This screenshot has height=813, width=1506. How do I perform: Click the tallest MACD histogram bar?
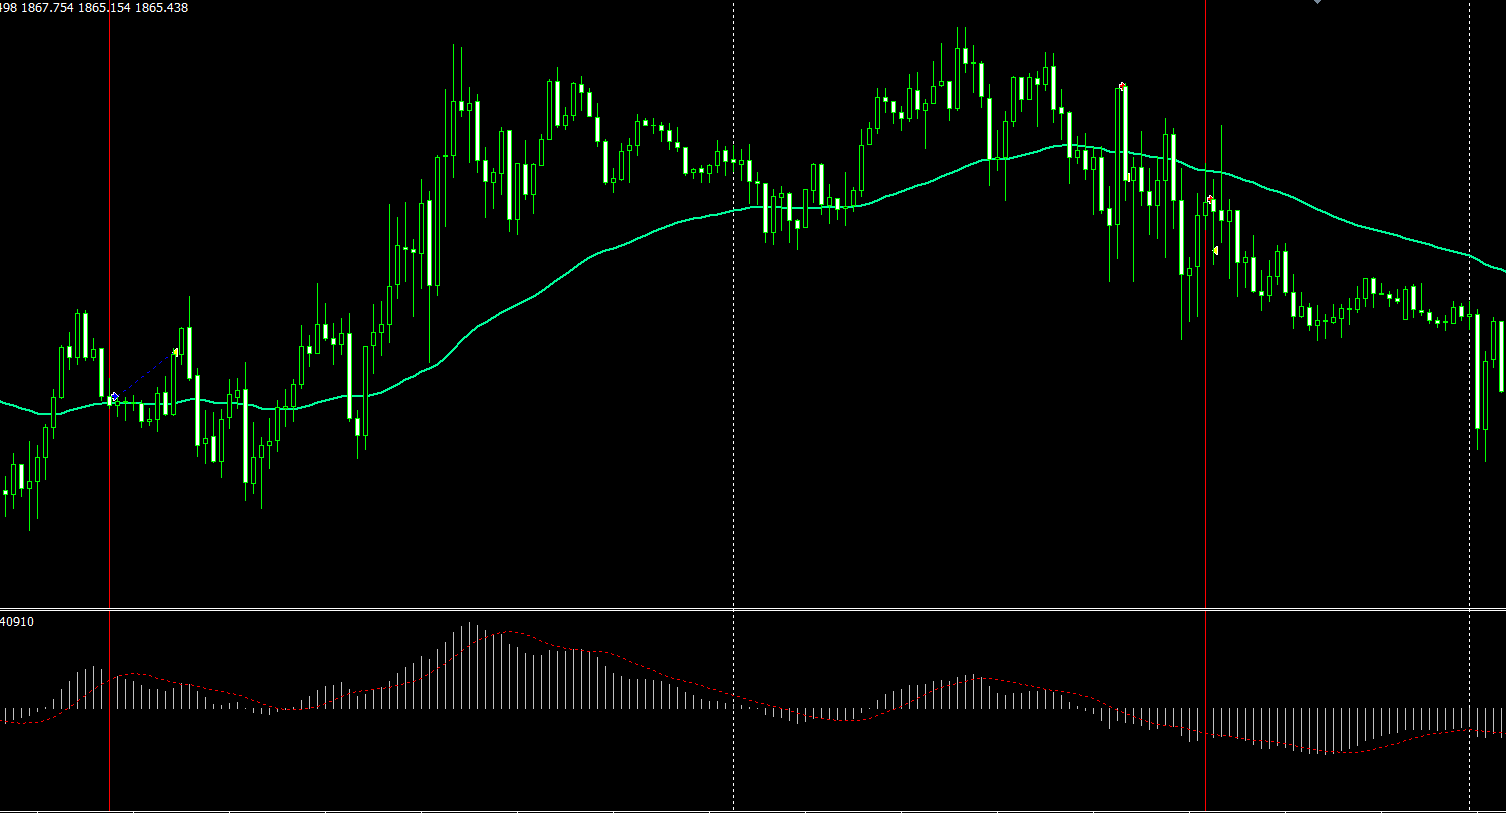point(470,666)
